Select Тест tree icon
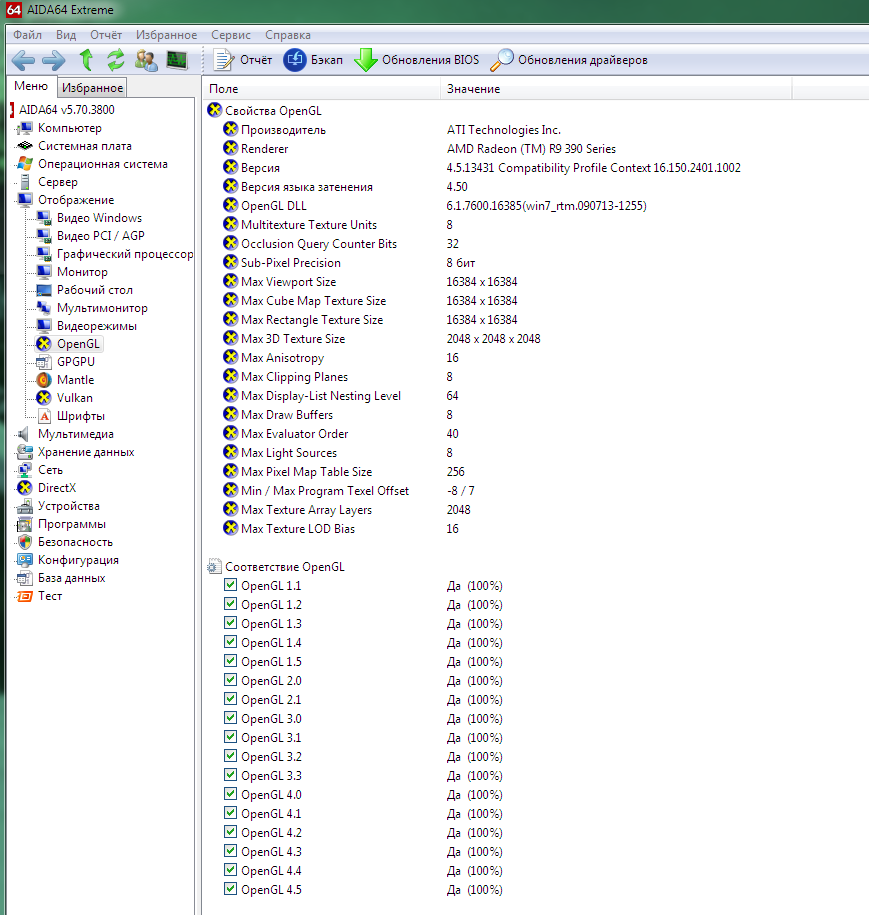This screenshot has width=869, height=915. coord(25,596)
